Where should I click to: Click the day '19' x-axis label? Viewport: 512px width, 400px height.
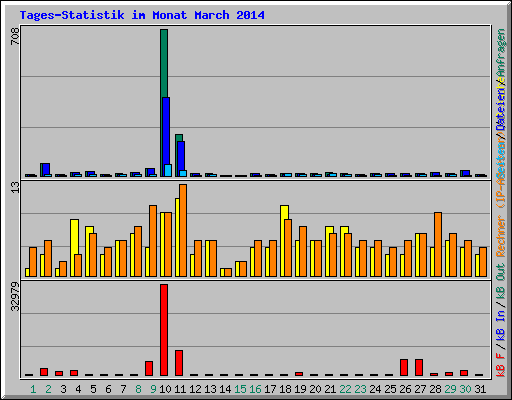click(300, 389)
